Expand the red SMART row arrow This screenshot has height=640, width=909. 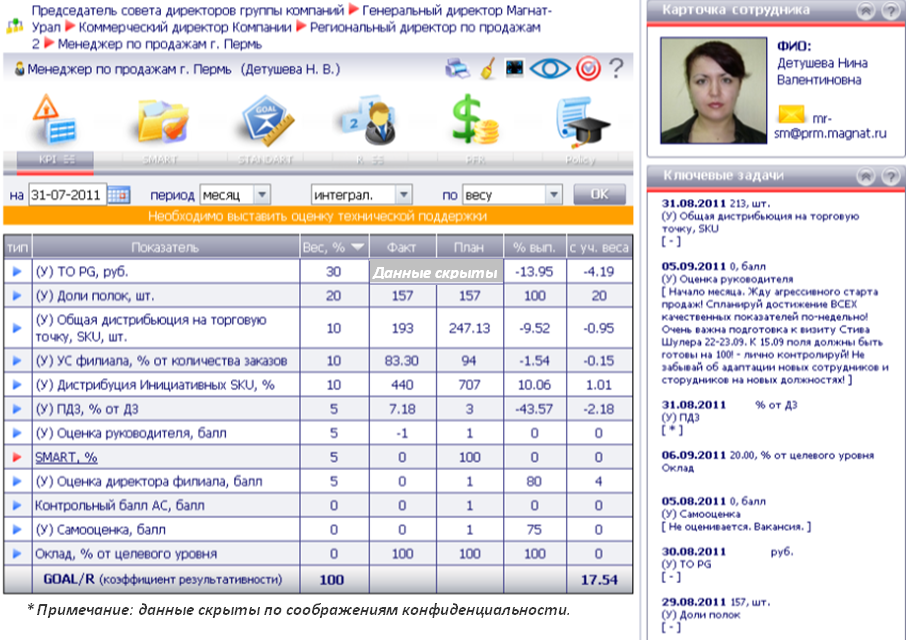[17, 457]
